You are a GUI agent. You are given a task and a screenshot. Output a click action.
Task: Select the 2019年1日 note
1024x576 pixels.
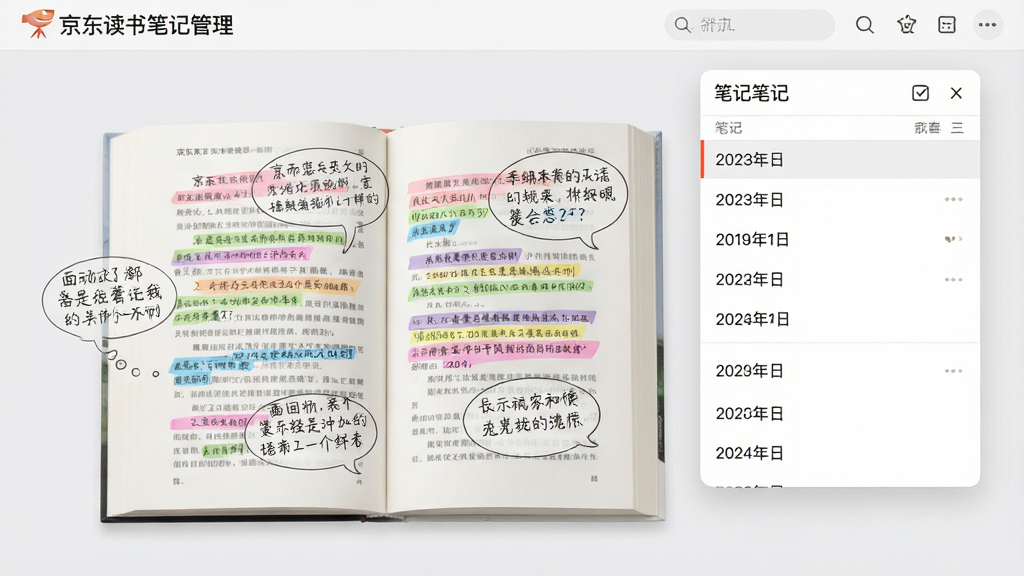click(x=840, y=239)
